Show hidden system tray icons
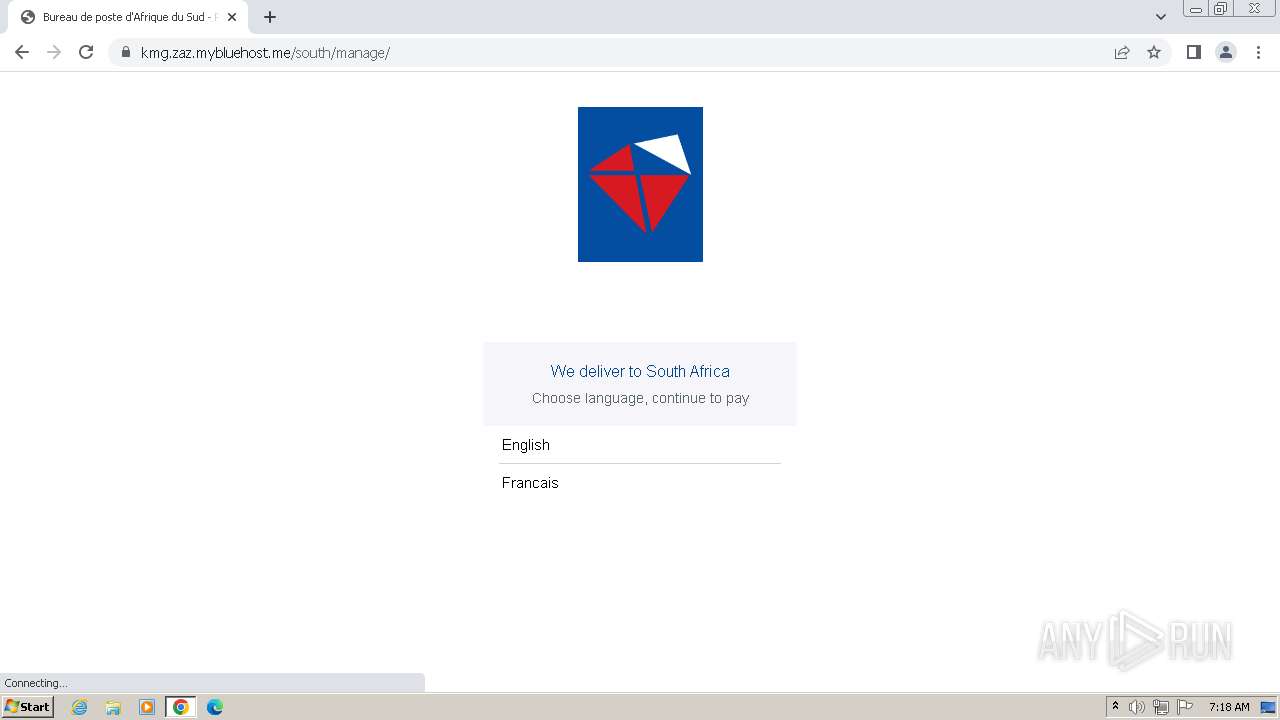This screenshot has width=1280, height=720. click(x=1116, y=707)
